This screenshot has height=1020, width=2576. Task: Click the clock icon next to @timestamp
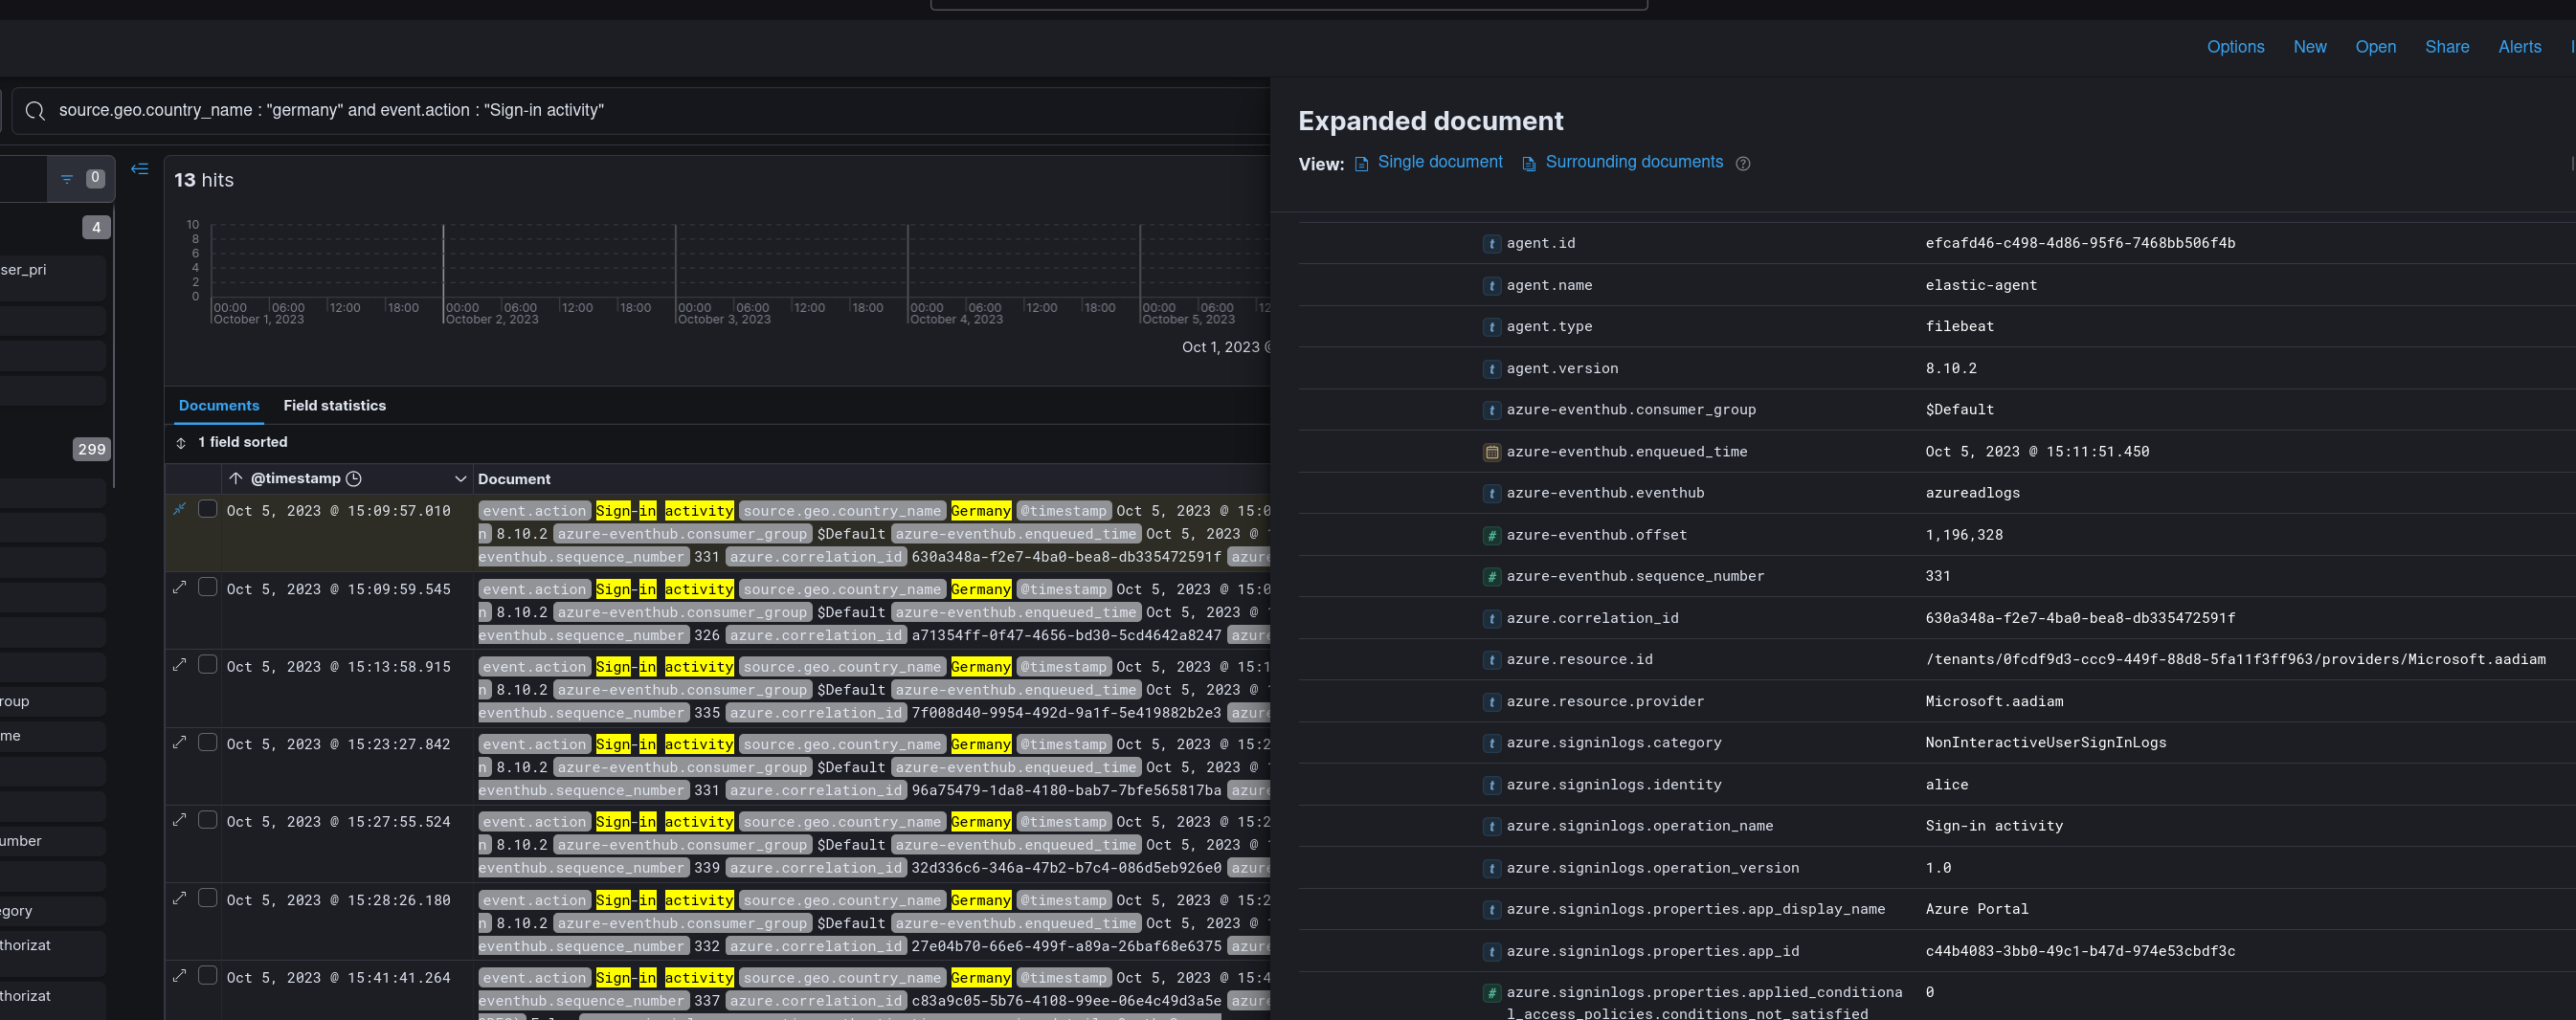[354, 479]
